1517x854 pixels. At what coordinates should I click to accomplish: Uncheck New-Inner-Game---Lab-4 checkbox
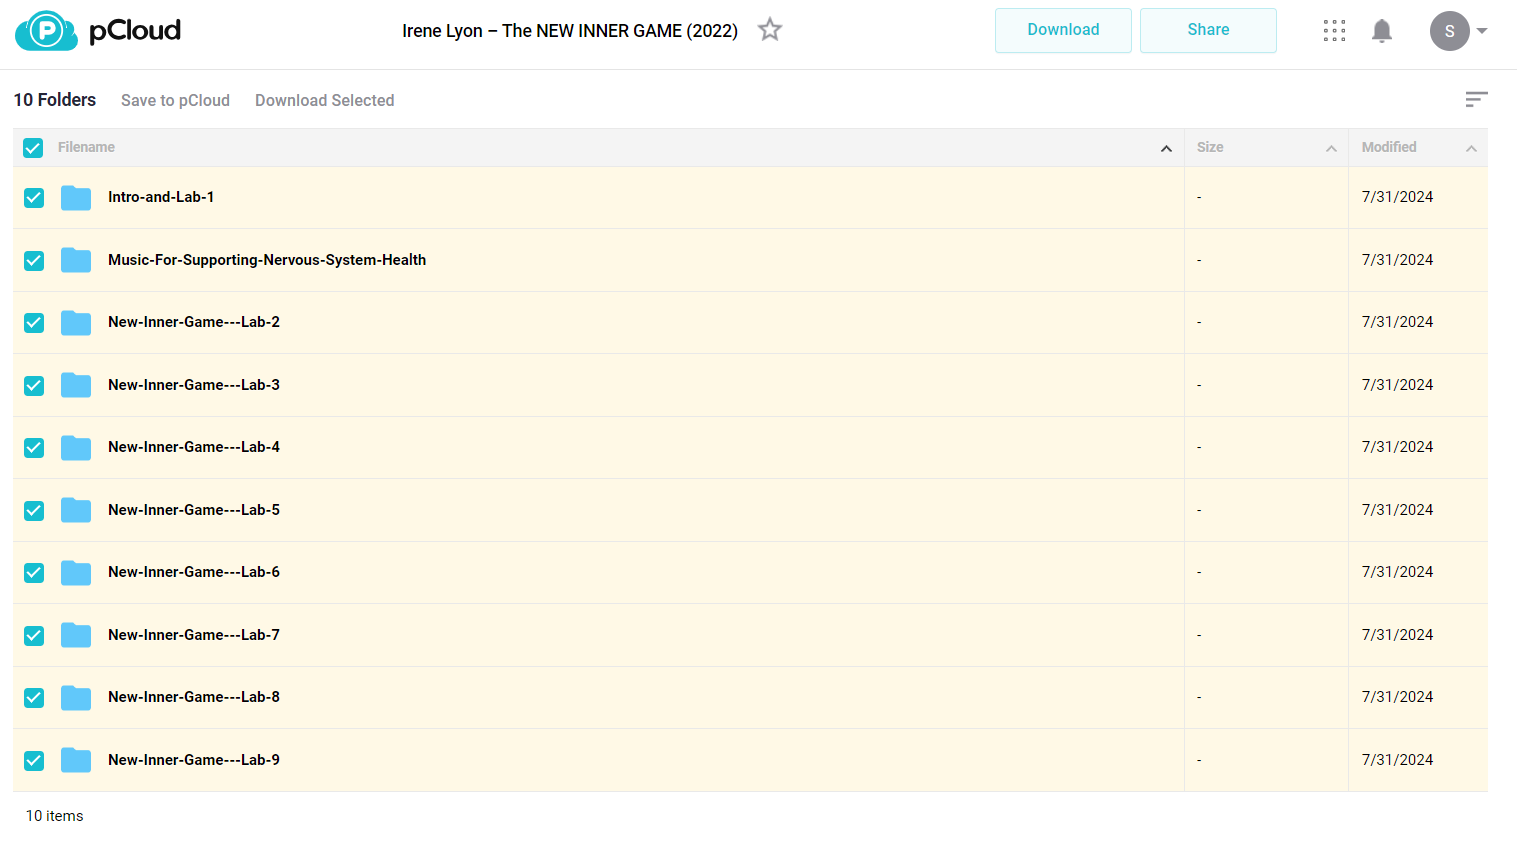tap(34, 448)
